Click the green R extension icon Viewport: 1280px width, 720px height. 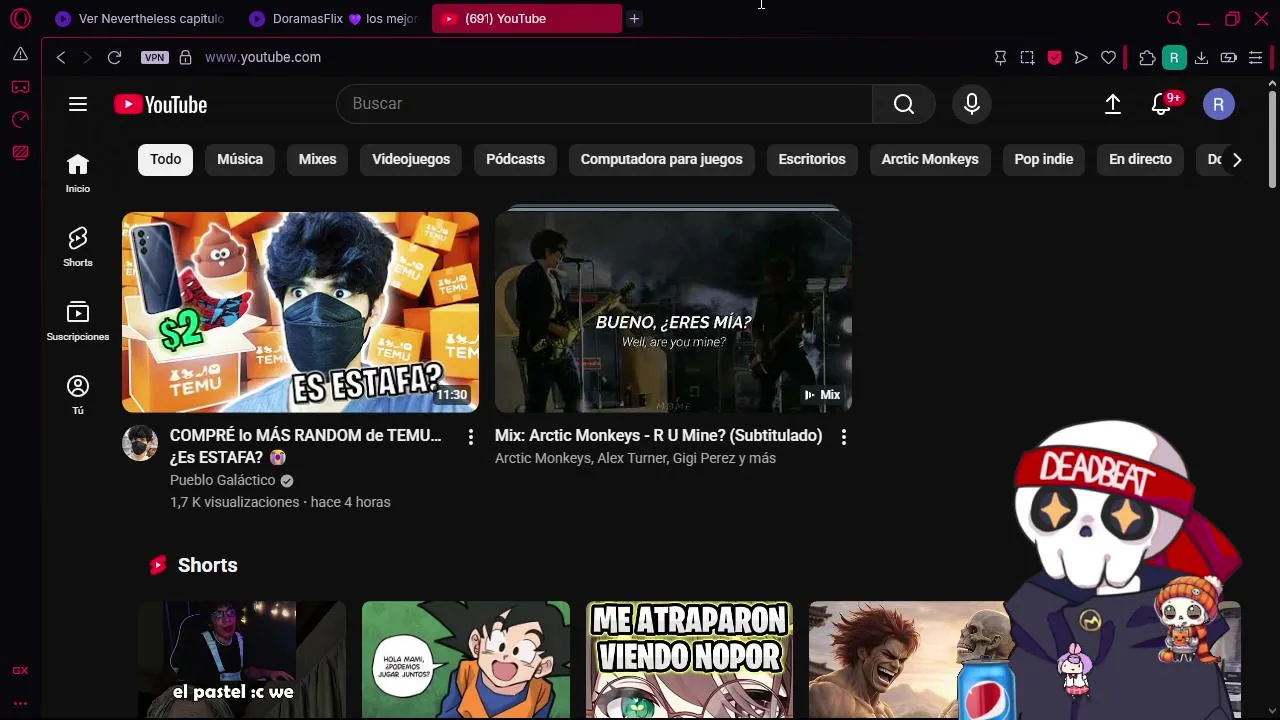1174,58
